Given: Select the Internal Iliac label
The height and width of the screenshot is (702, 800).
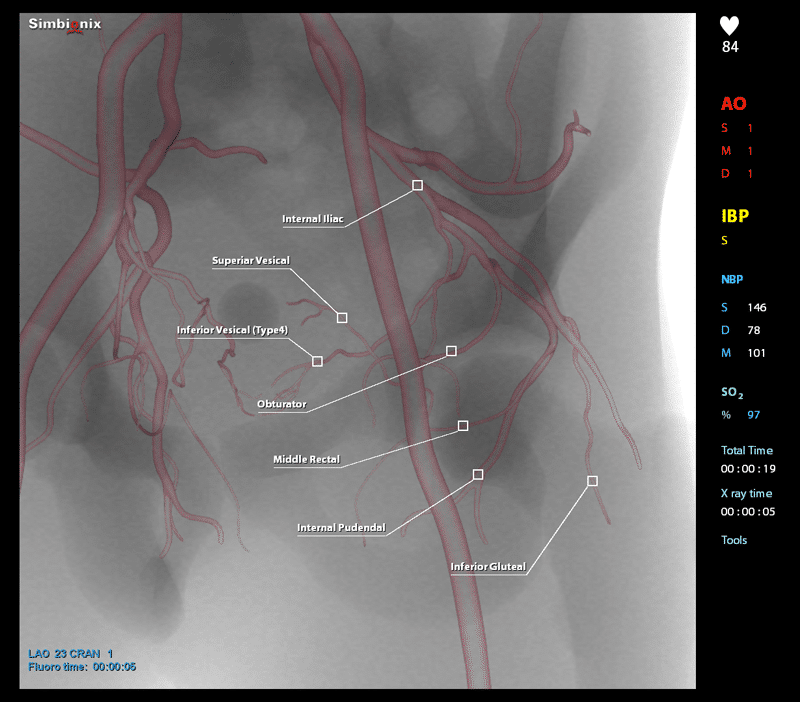Looking at the screenshot, I should tap(313, 219).
